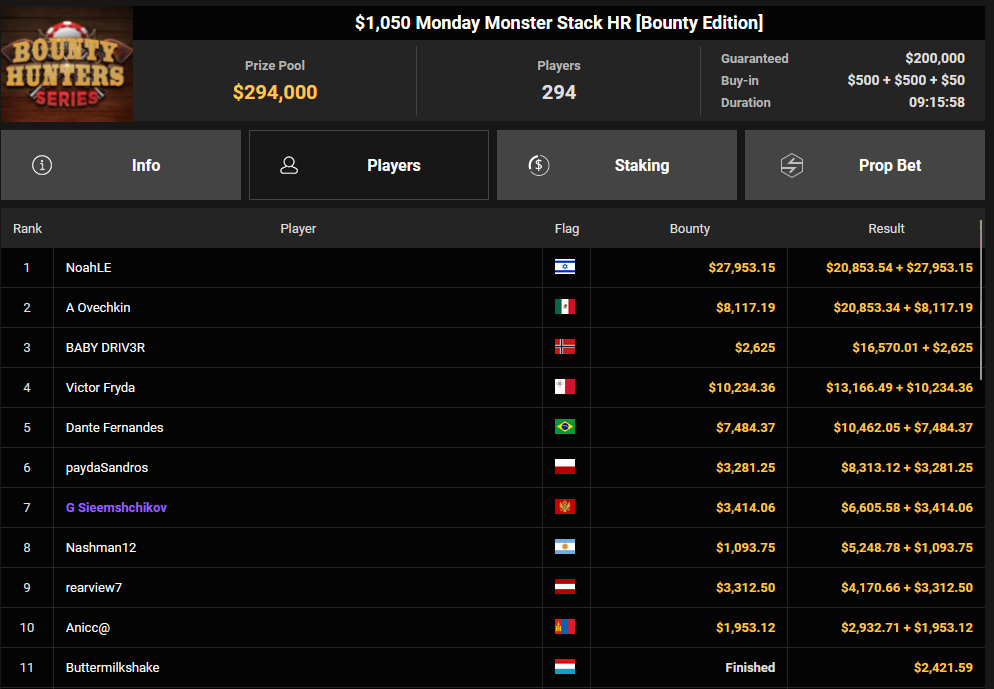The height and width of the screenshot is (689, 994).
Task: Open the Info tab
Action: click(x=121, y=165)
